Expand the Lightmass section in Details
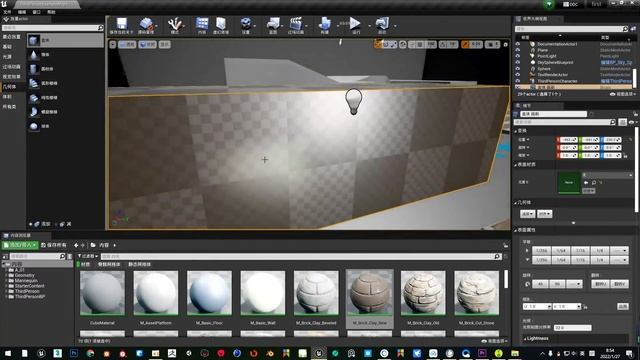640x360 pixels. (525, 338)
